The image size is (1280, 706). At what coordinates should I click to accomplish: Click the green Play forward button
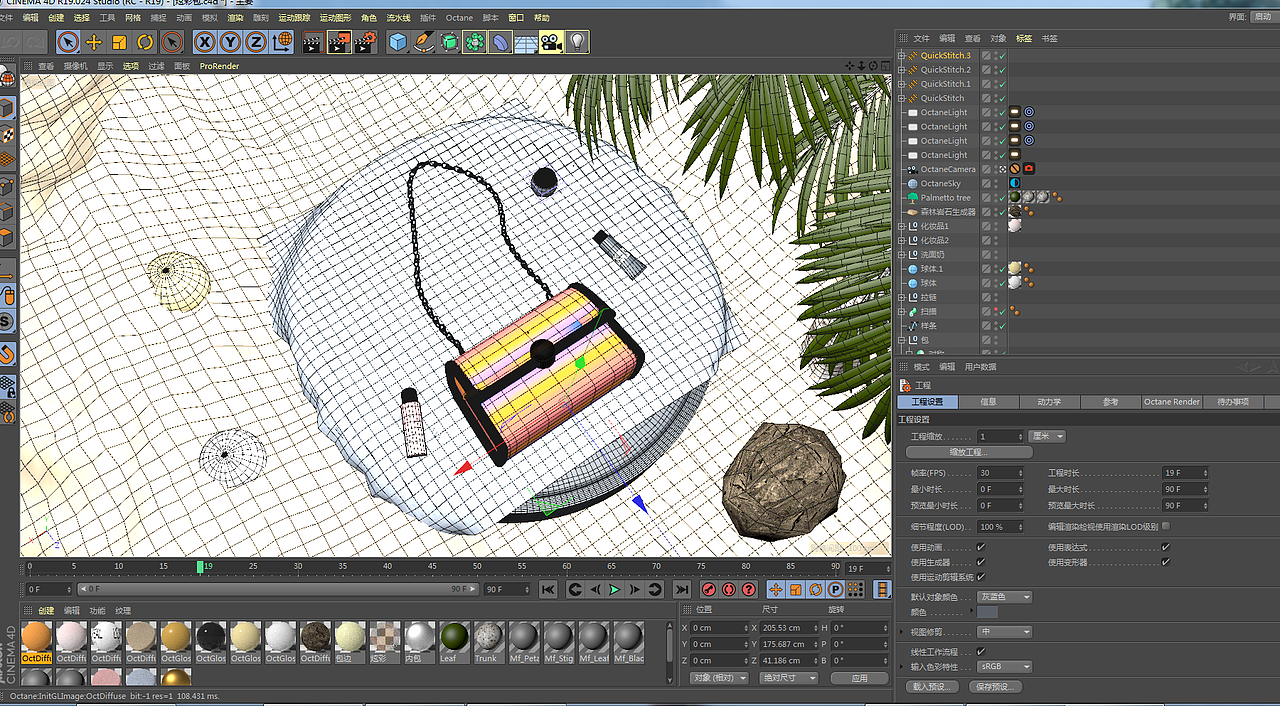coord(615,590)
